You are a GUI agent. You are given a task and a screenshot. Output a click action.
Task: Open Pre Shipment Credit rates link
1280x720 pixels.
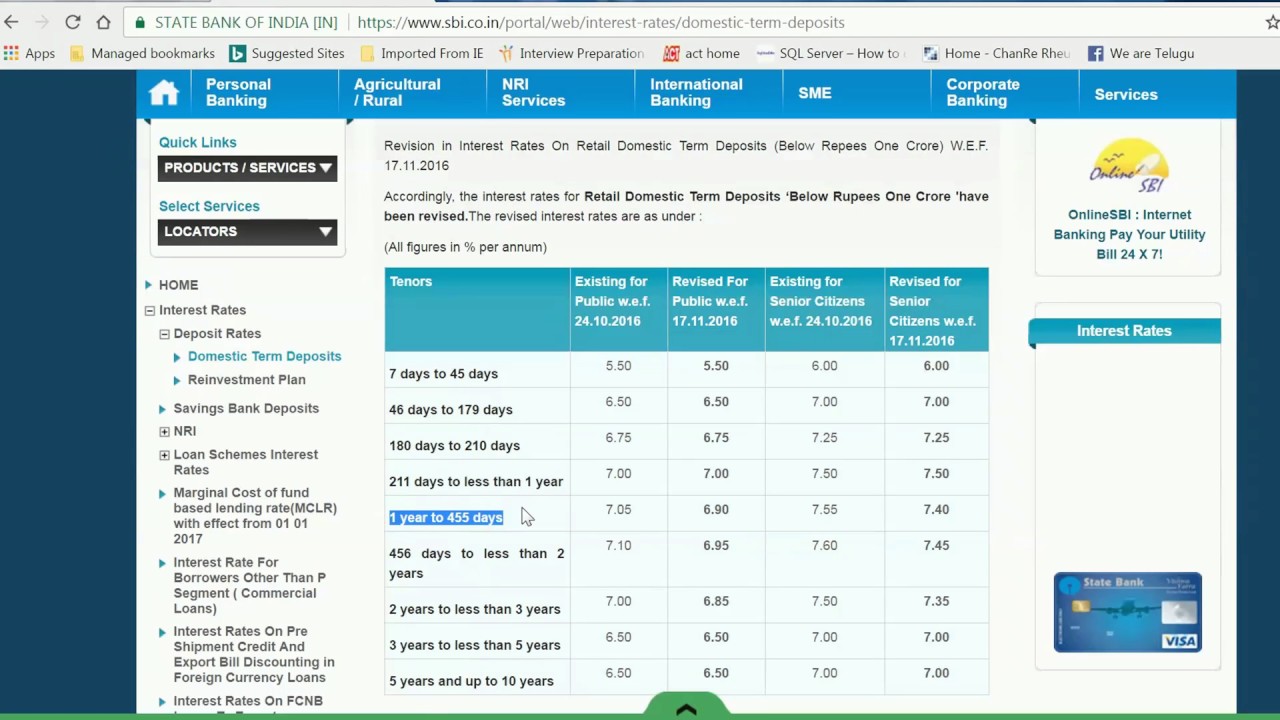click(x=254, y=654)
